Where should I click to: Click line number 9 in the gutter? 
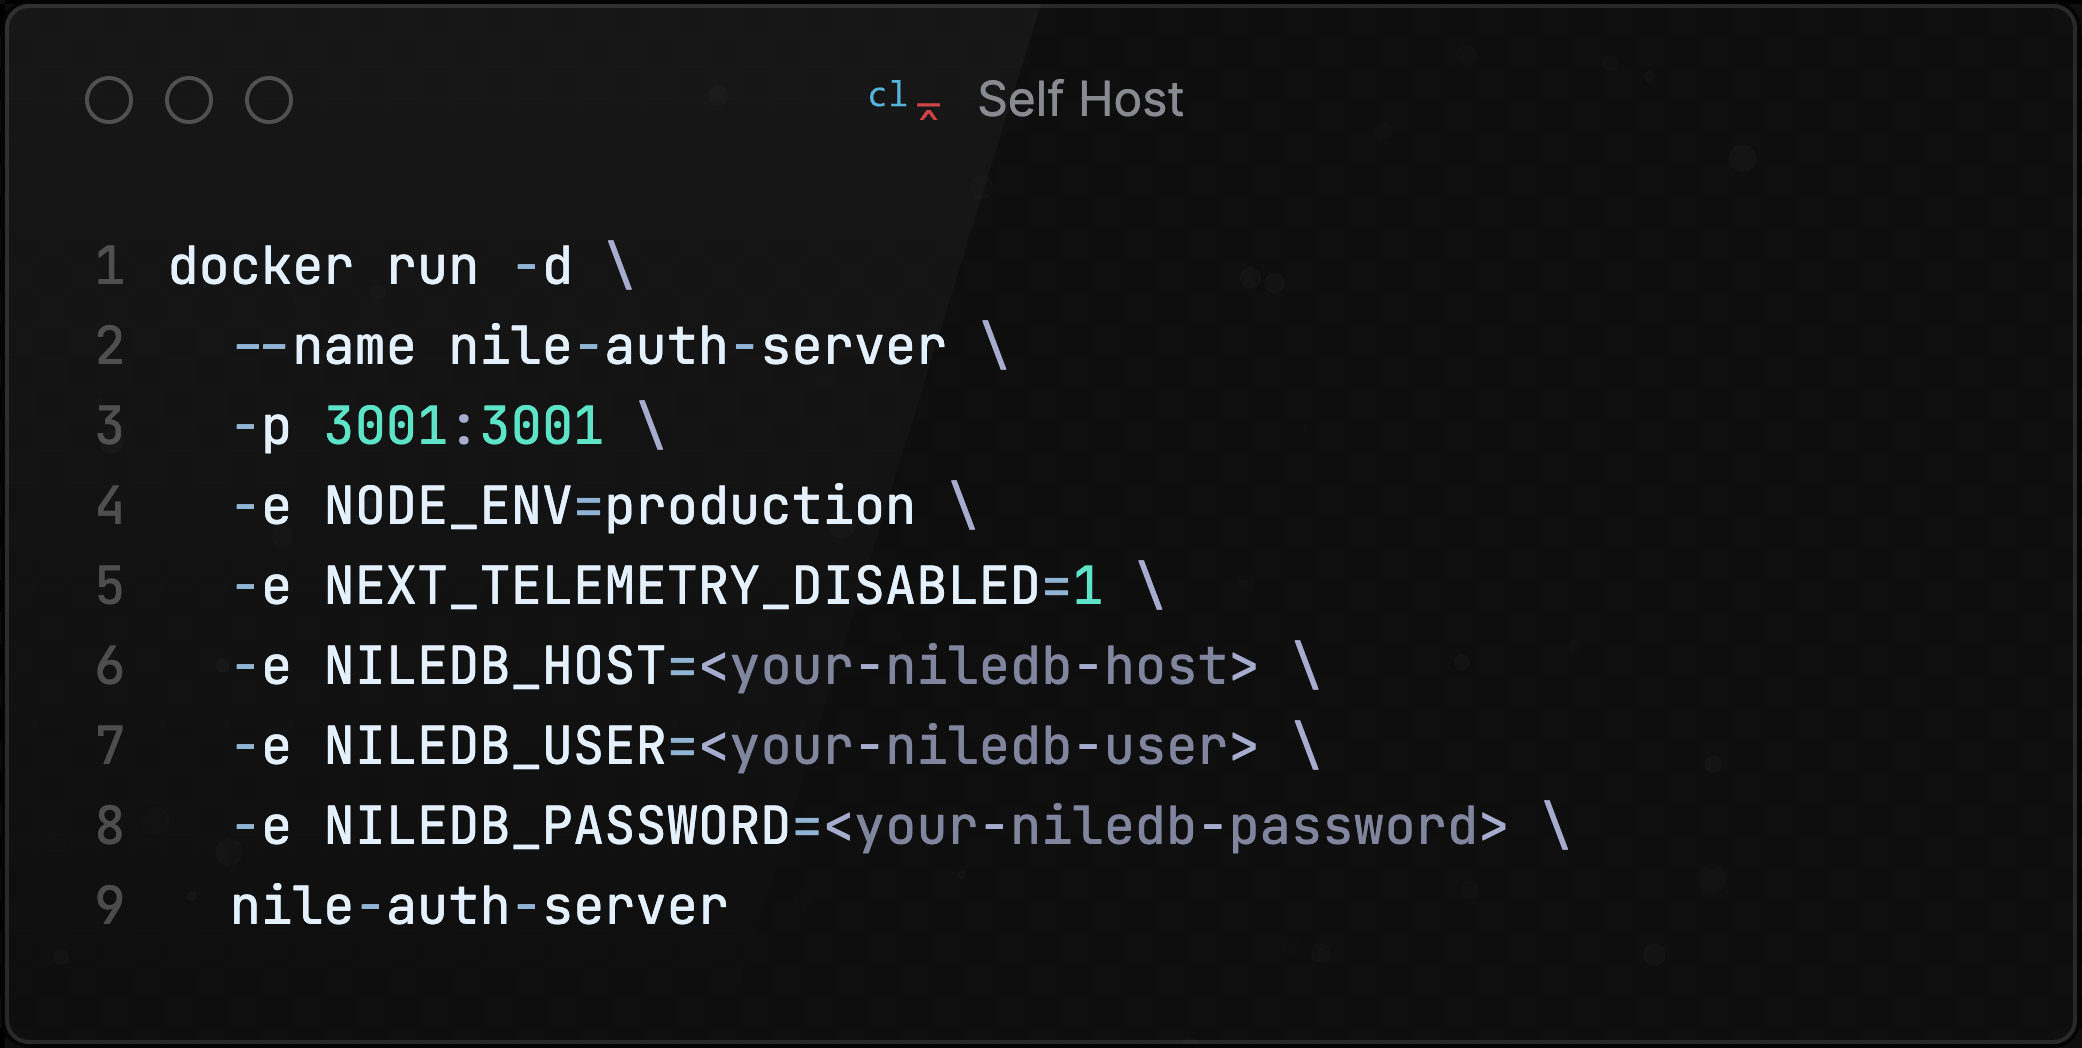(110, 907)
